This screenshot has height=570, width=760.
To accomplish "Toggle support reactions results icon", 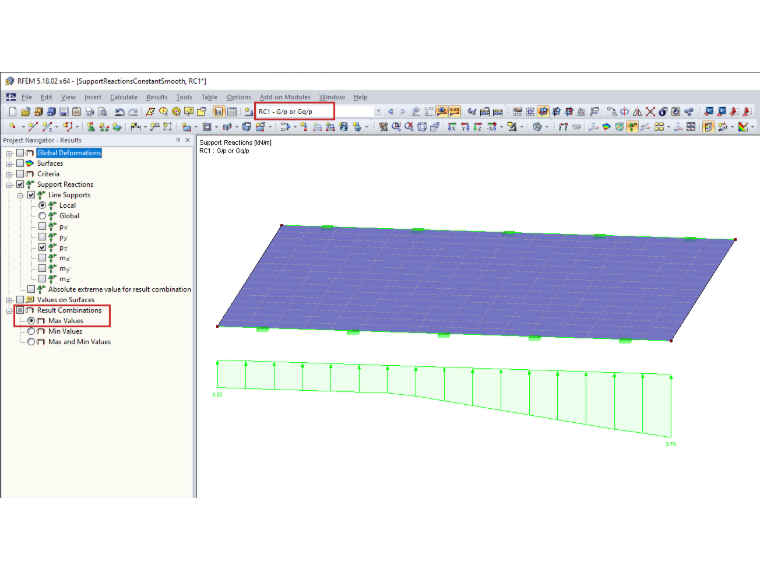I will [632, 127].
